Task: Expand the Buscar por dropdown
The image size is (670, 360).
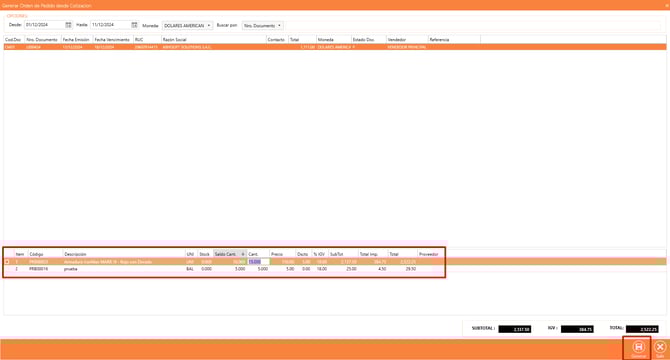Action: coord(279,26)
